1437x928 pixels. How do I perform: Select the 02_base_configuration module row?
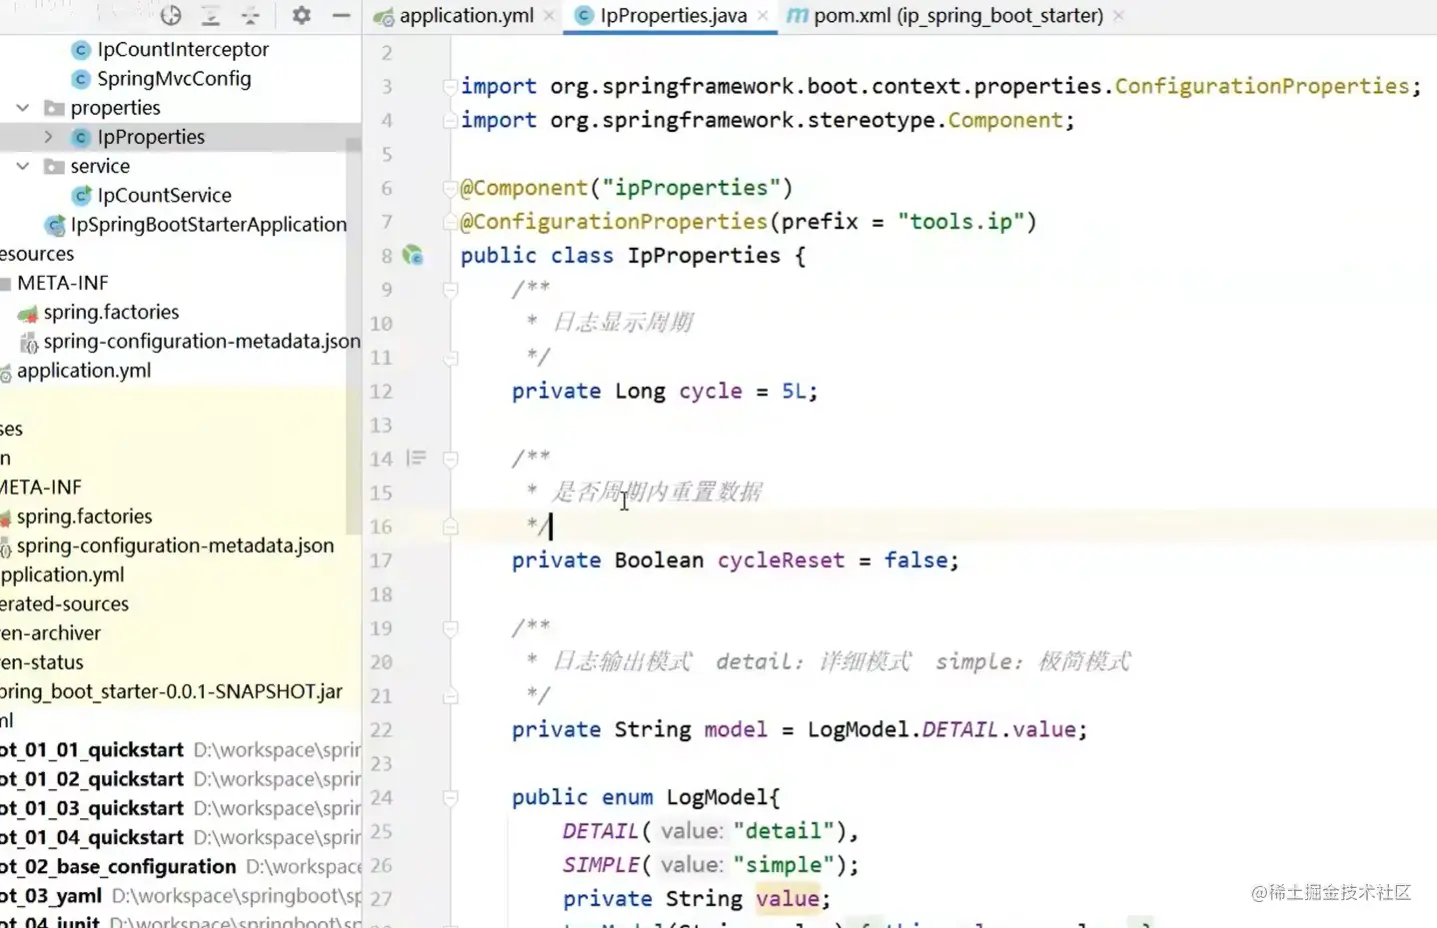click(180, 866)
